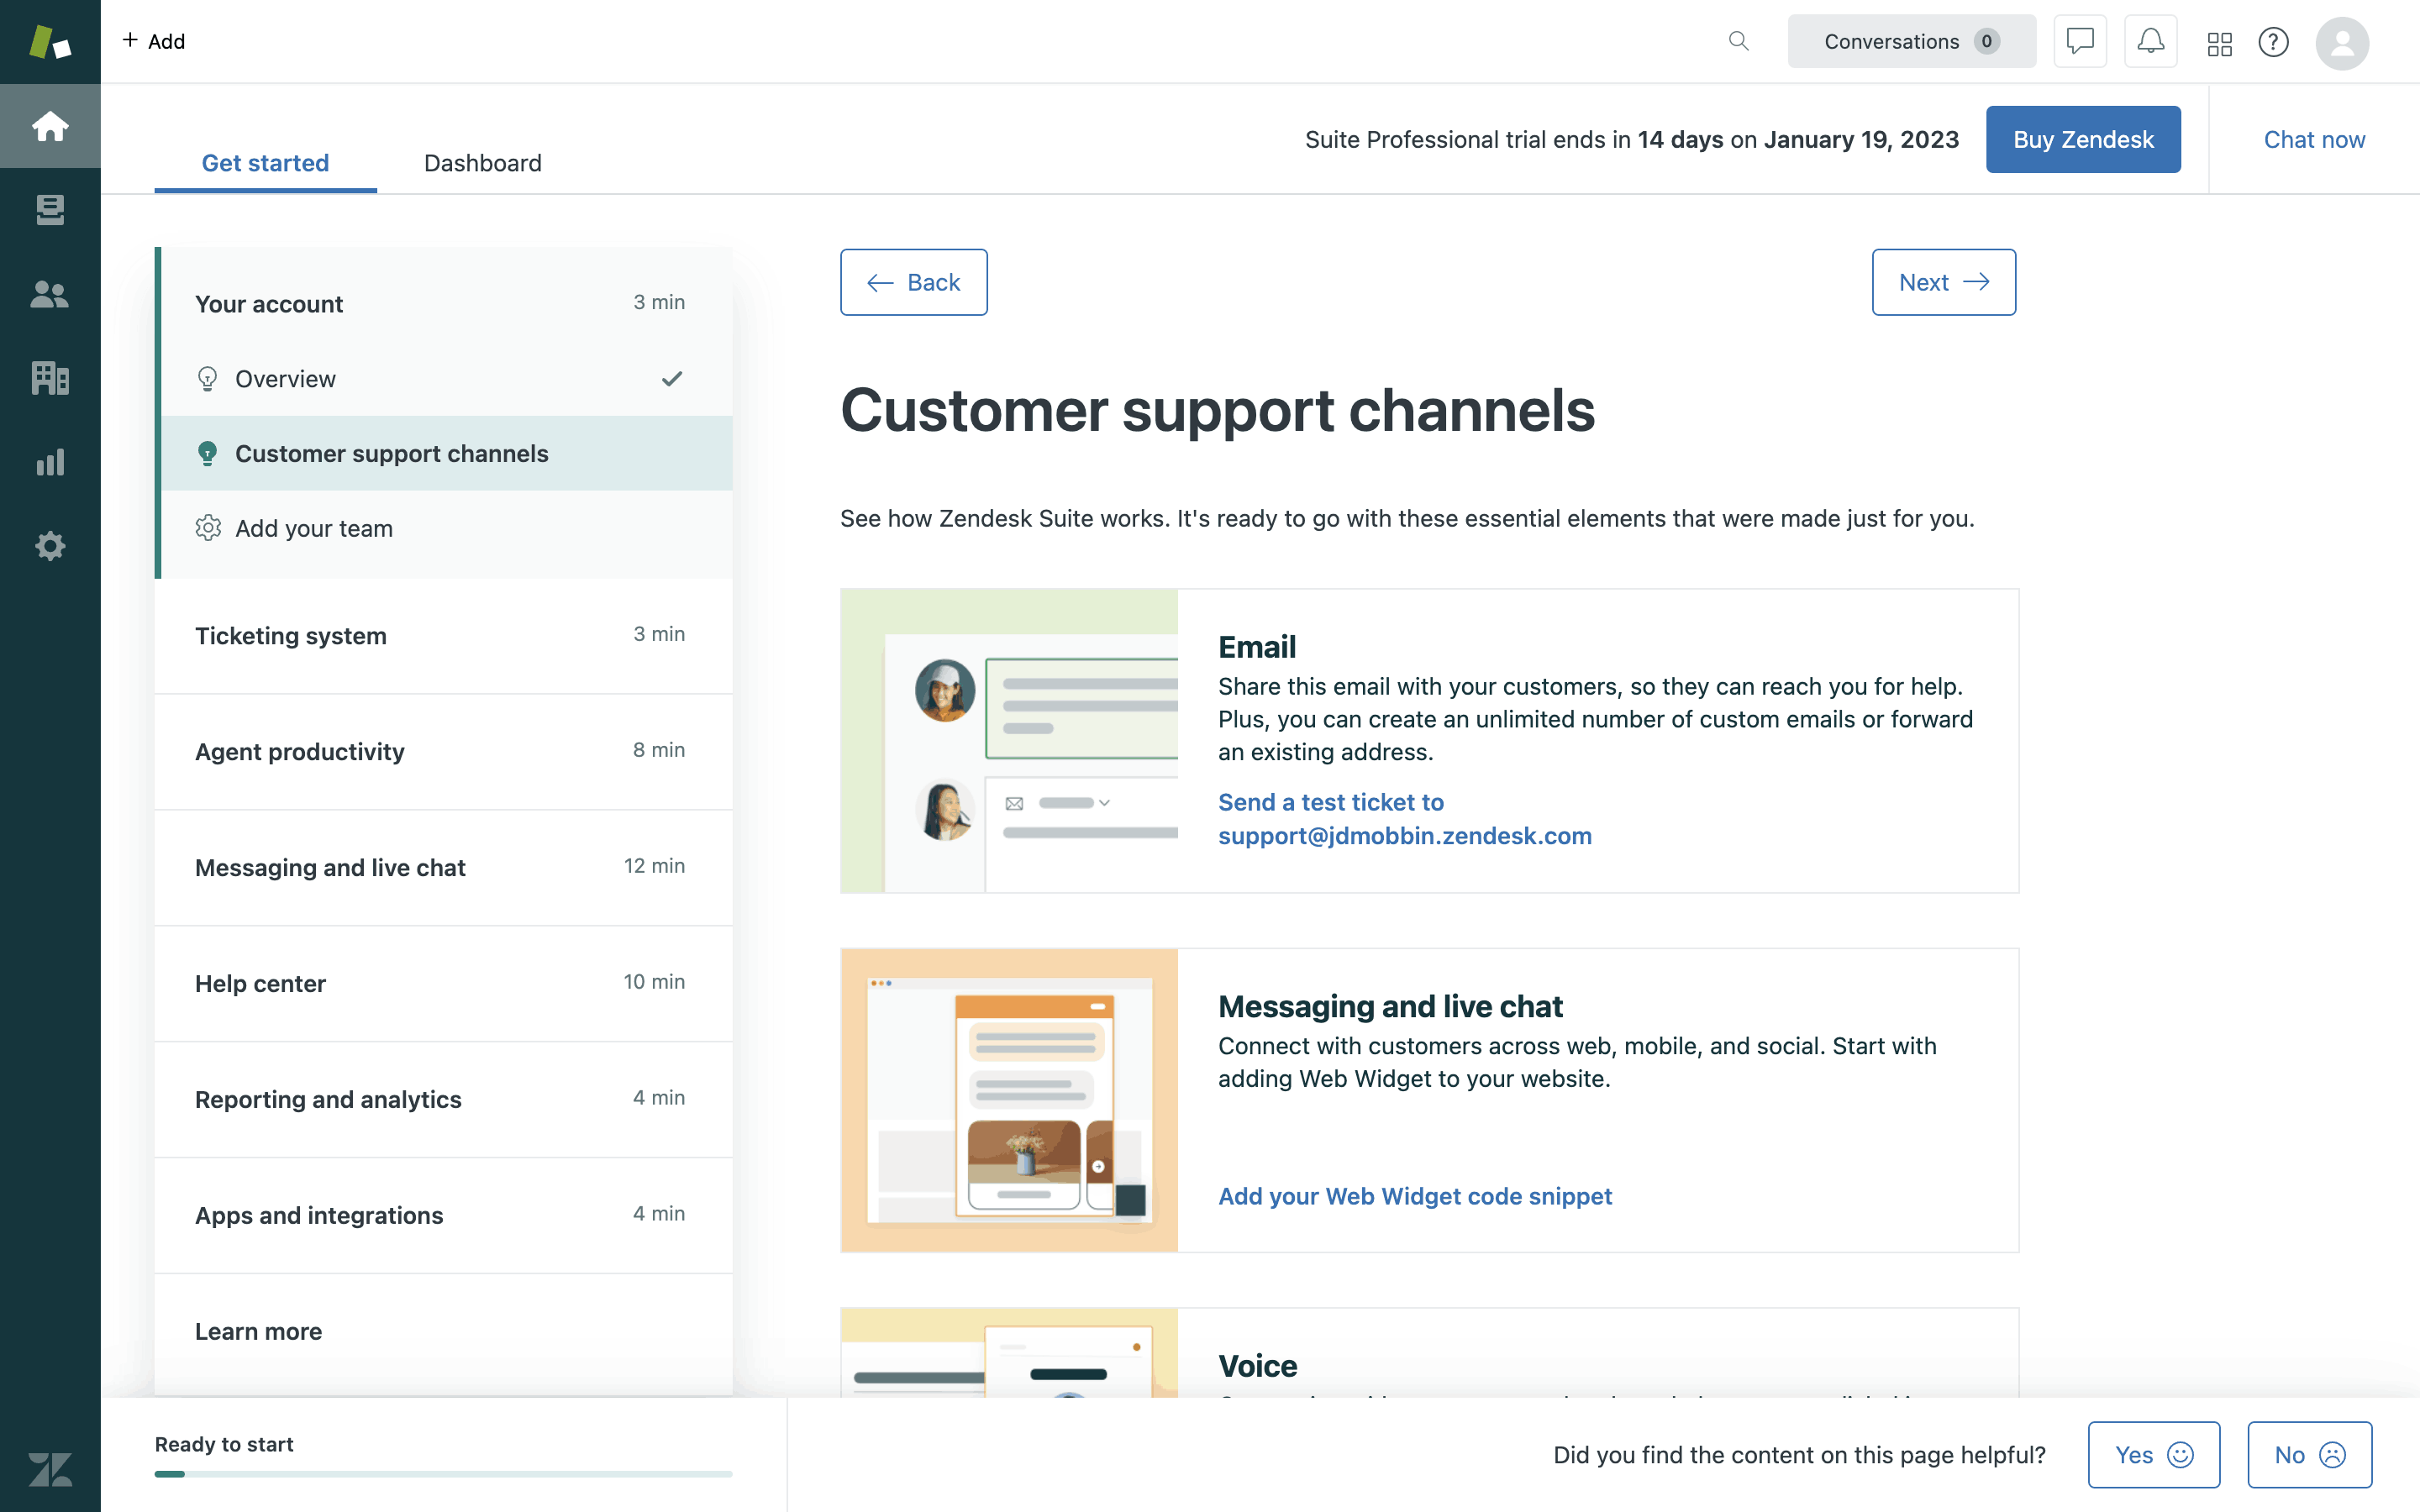Switch to the Dashboard tab
The image size is (2420, 1512).
click(x=482, y=162)
